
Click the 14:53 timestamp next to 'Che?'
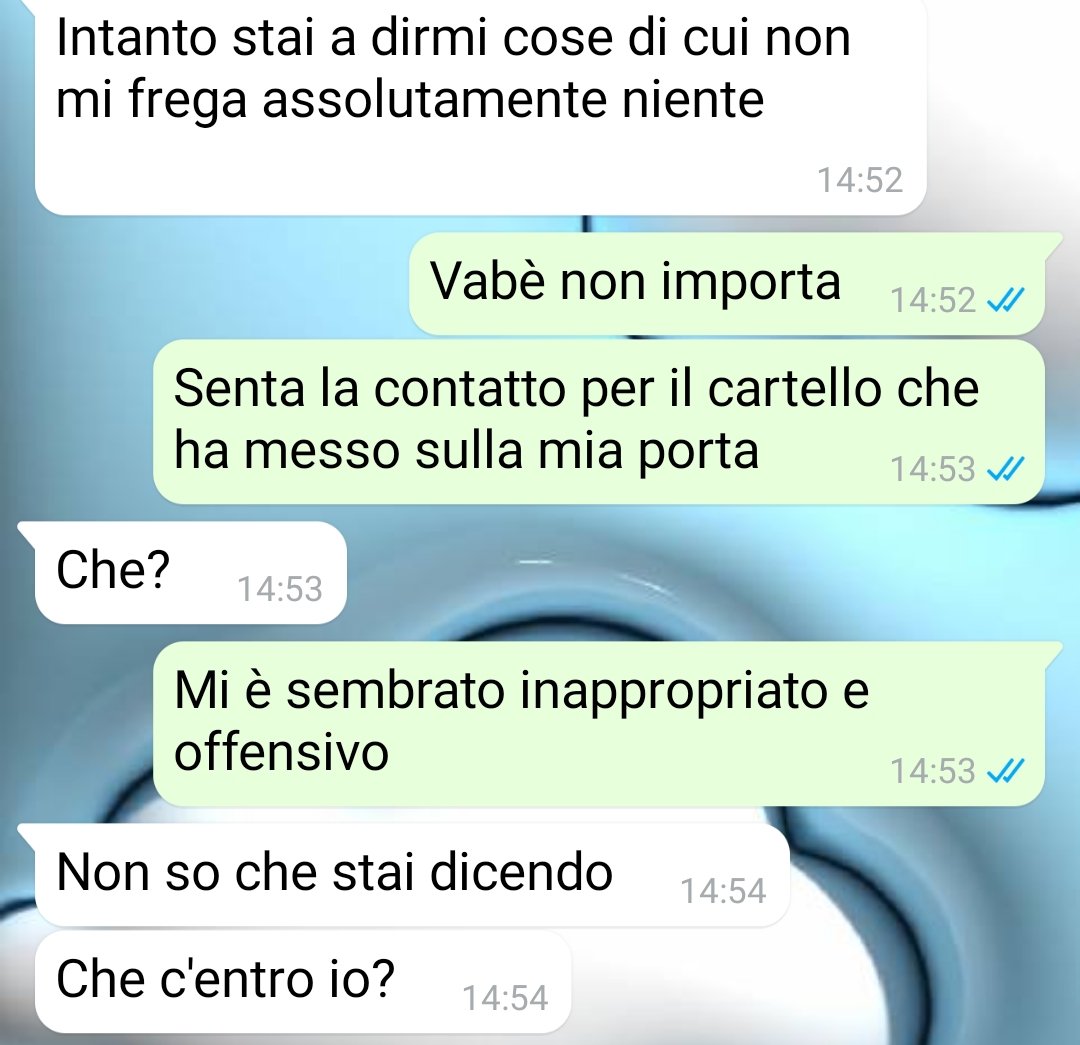click(x=280, y=590)
